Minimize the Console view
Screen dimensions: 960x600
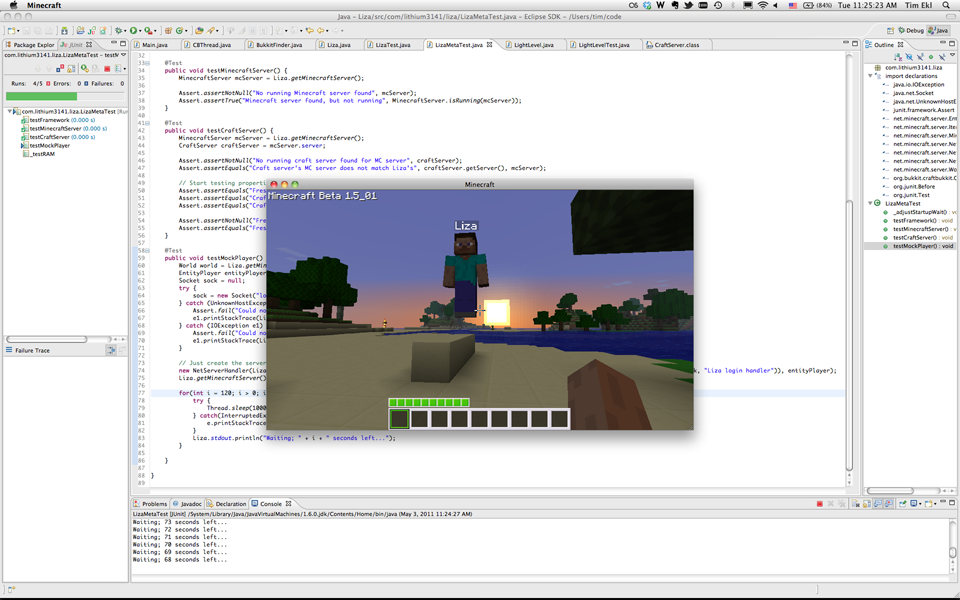pyautogui.click(x=943, y=501)
